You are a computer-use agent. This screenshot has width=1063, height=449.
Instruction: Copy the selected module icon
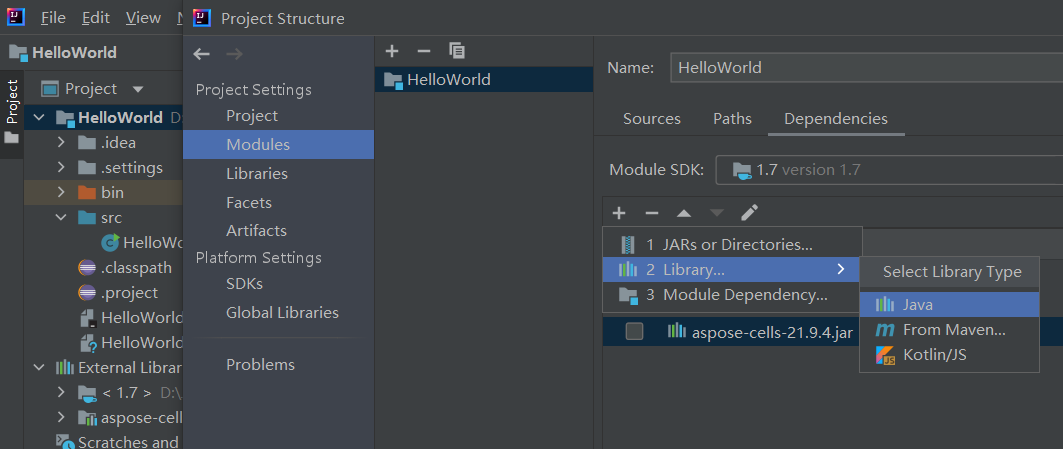[457, 51]
